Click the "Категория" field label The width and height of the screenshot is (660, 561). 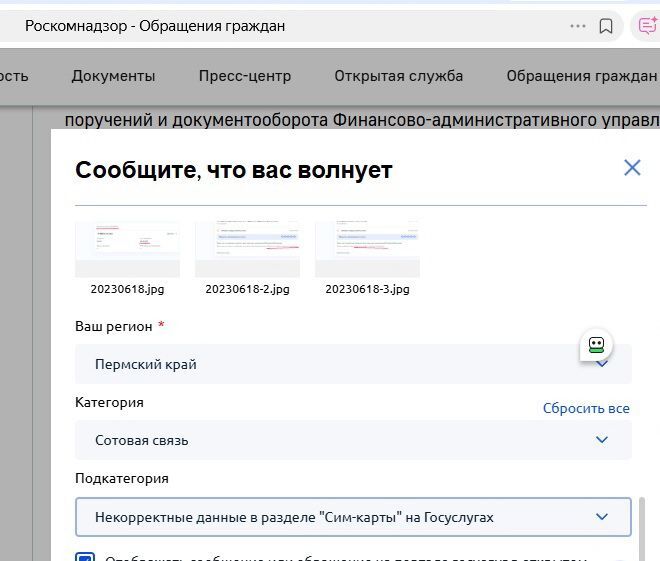109,402
